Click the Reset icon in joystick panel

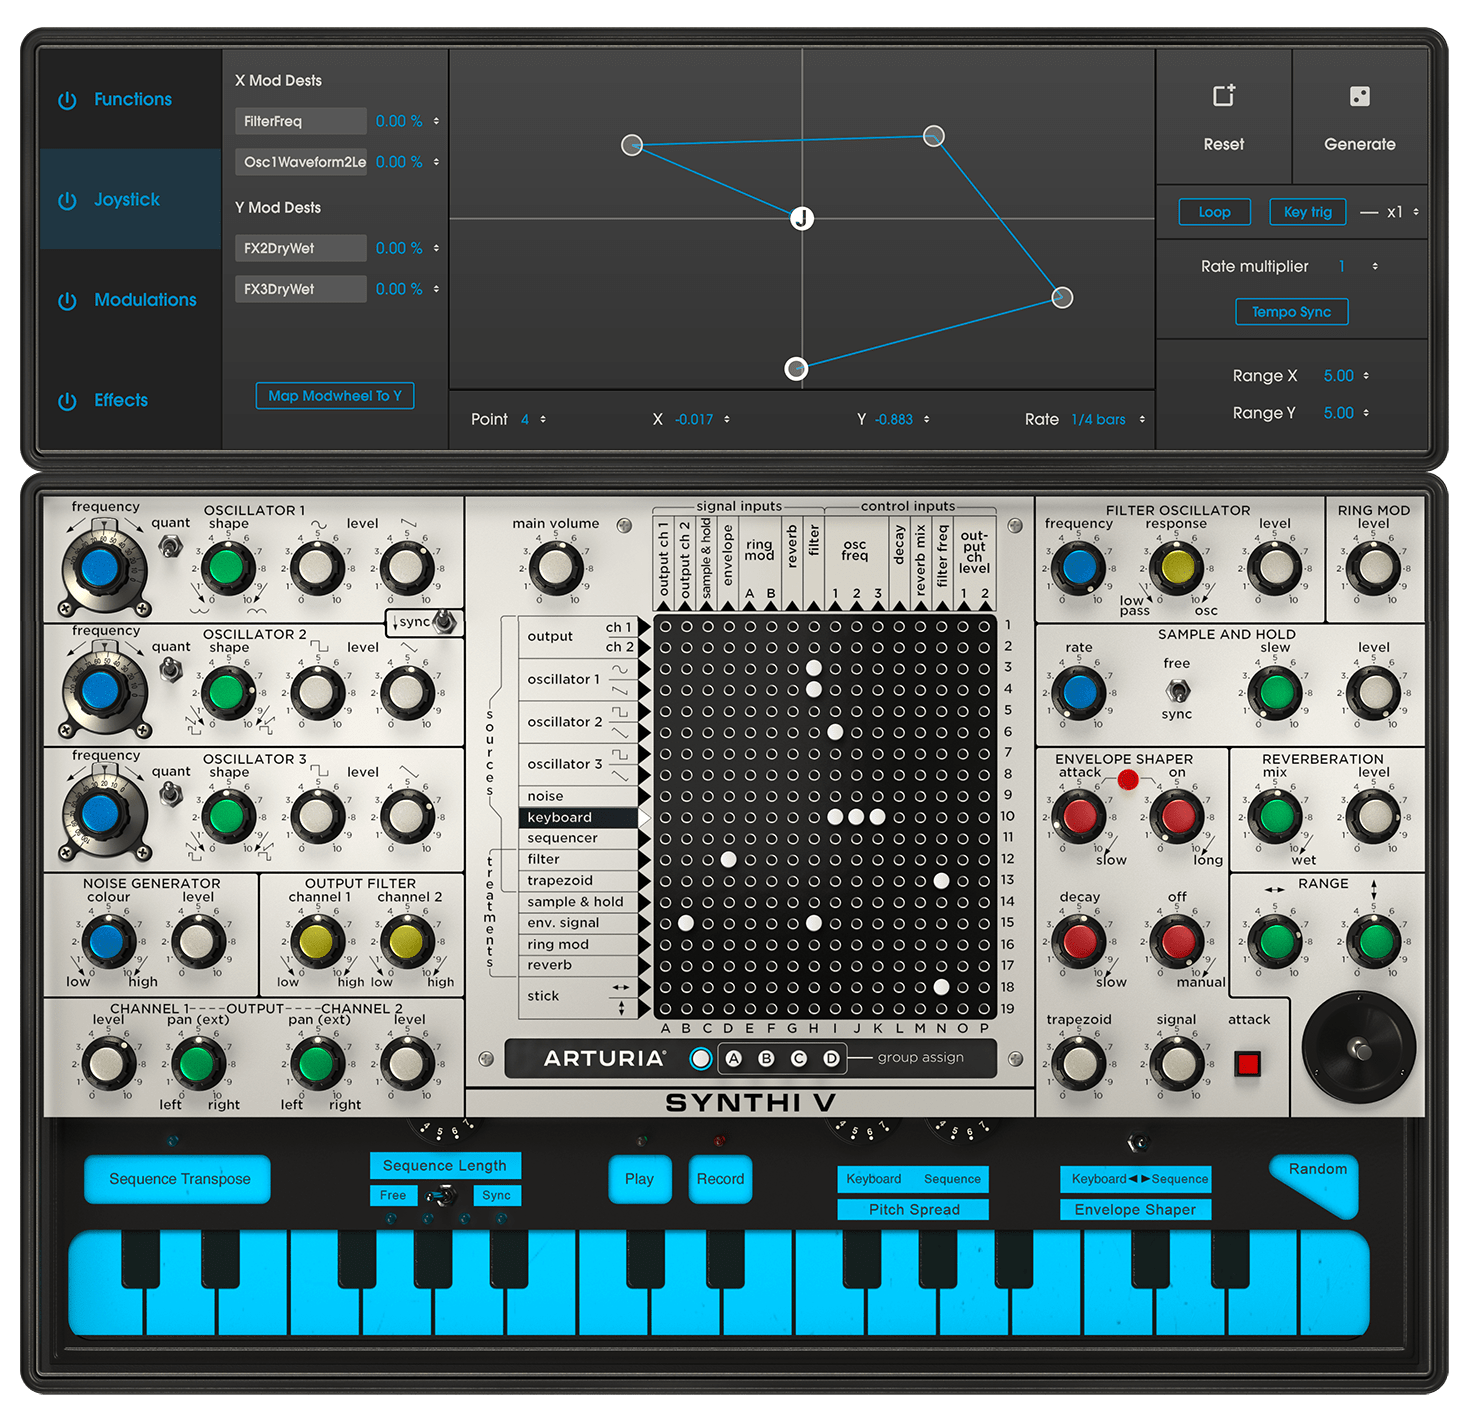1223,96
